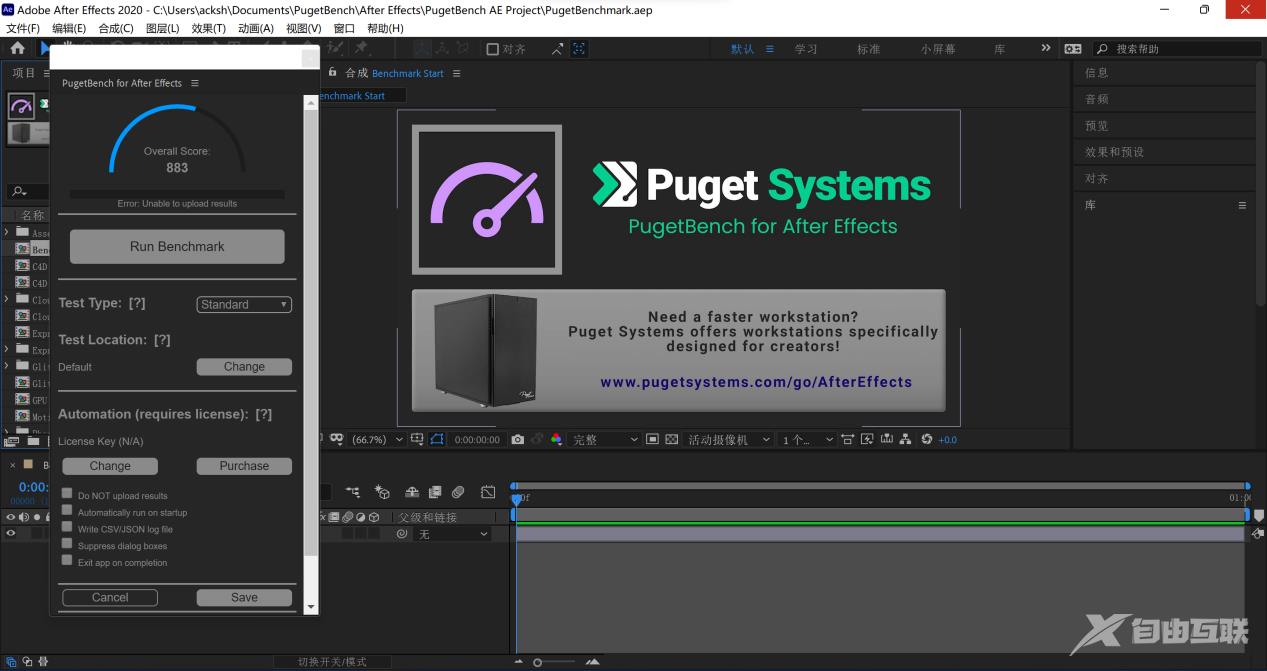Click the snapshot camera icon in the viewer
1267x671 pixels.
click(517, 439)
